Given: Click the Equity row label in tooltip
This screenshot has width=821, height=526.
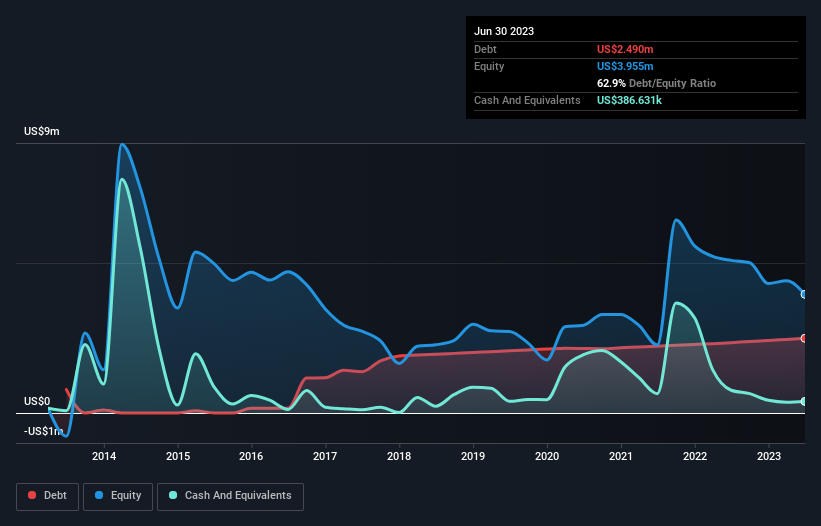Looking at the screenshot, I should (x=489, y=66).
